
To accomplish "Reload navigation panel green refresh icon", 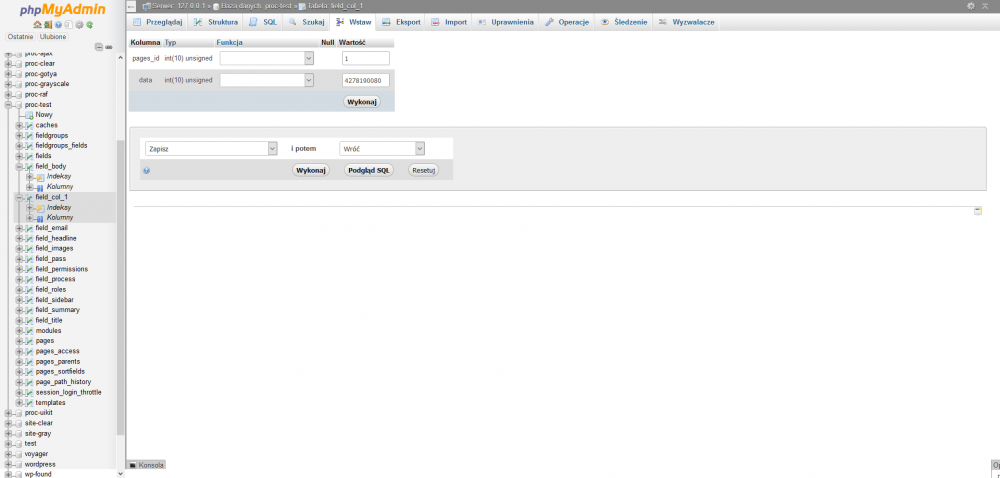I will [x=90, y=25].
